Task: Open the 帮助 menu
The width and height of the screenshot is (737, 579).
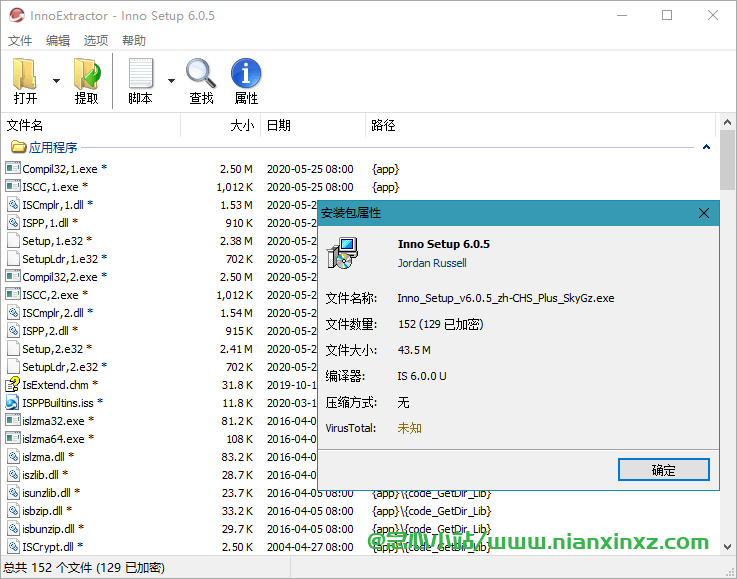Action: pyautogui.click(x=133, y=40)
